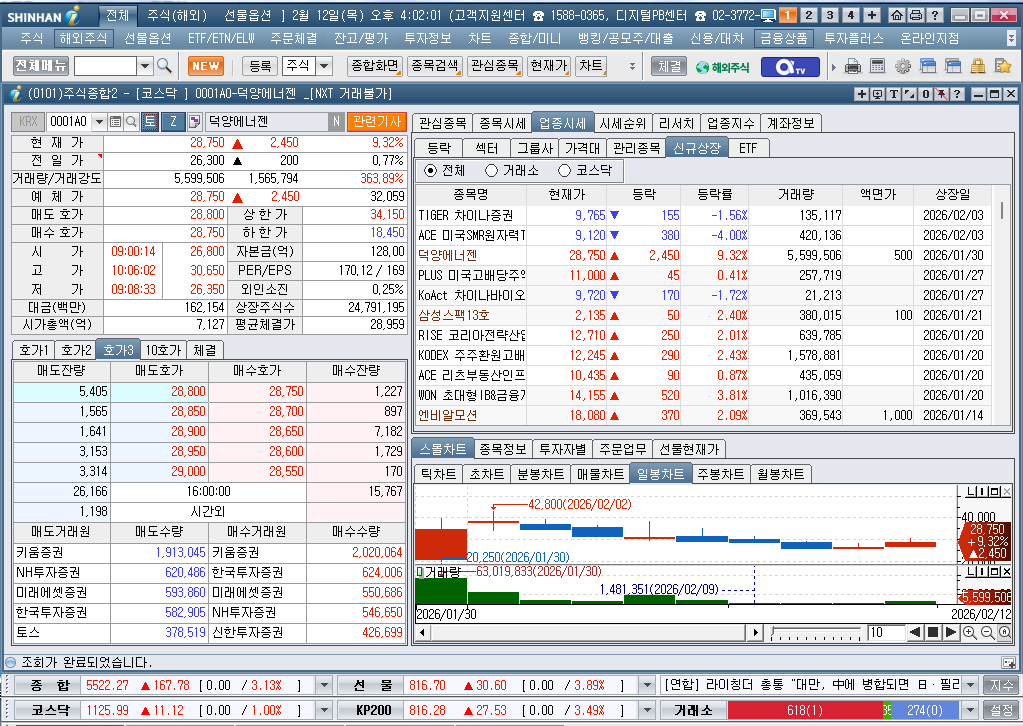This screenshot has width=1023, height=726.
Task: Open the 종합 index ticker dropdown
Action: [x=324, y=685]
